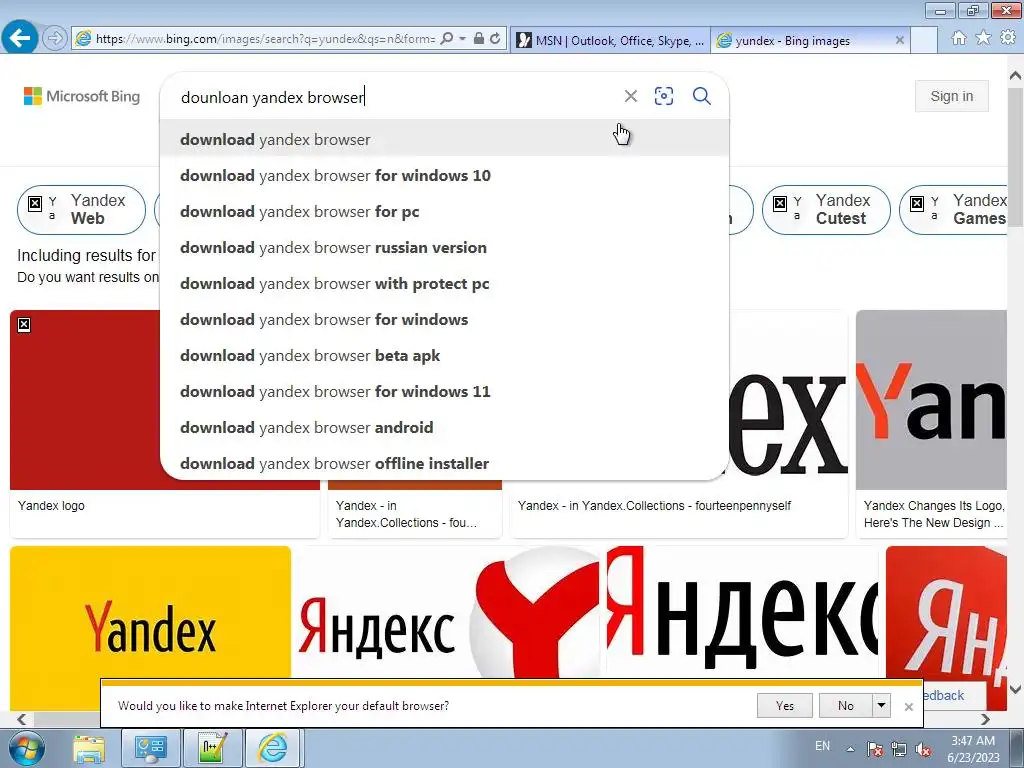Choose suggestion 'download yandex browser for windows'
1024x768 pixels.
[x=444, y=319]
